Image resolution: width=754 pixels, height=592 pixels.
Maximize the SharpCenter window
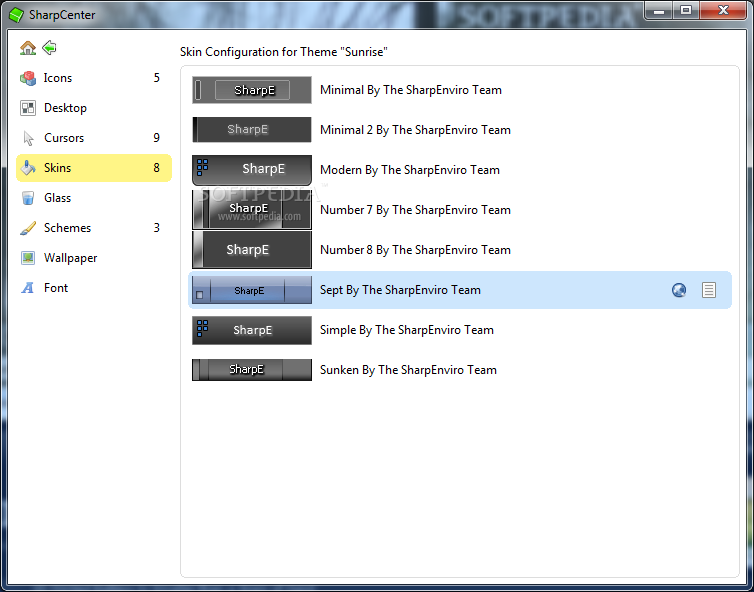686,11
